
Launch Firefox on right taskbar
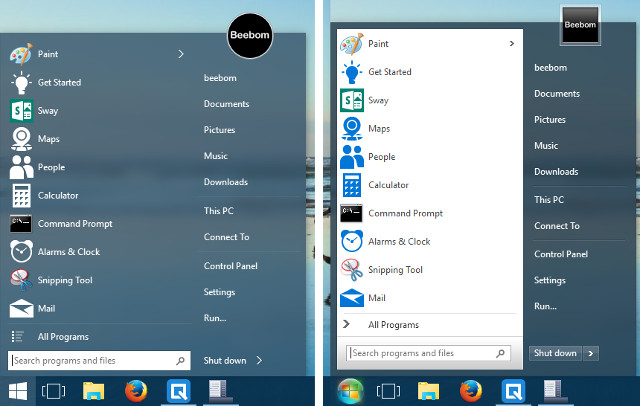pyautogui.click(x=471, y=391)
